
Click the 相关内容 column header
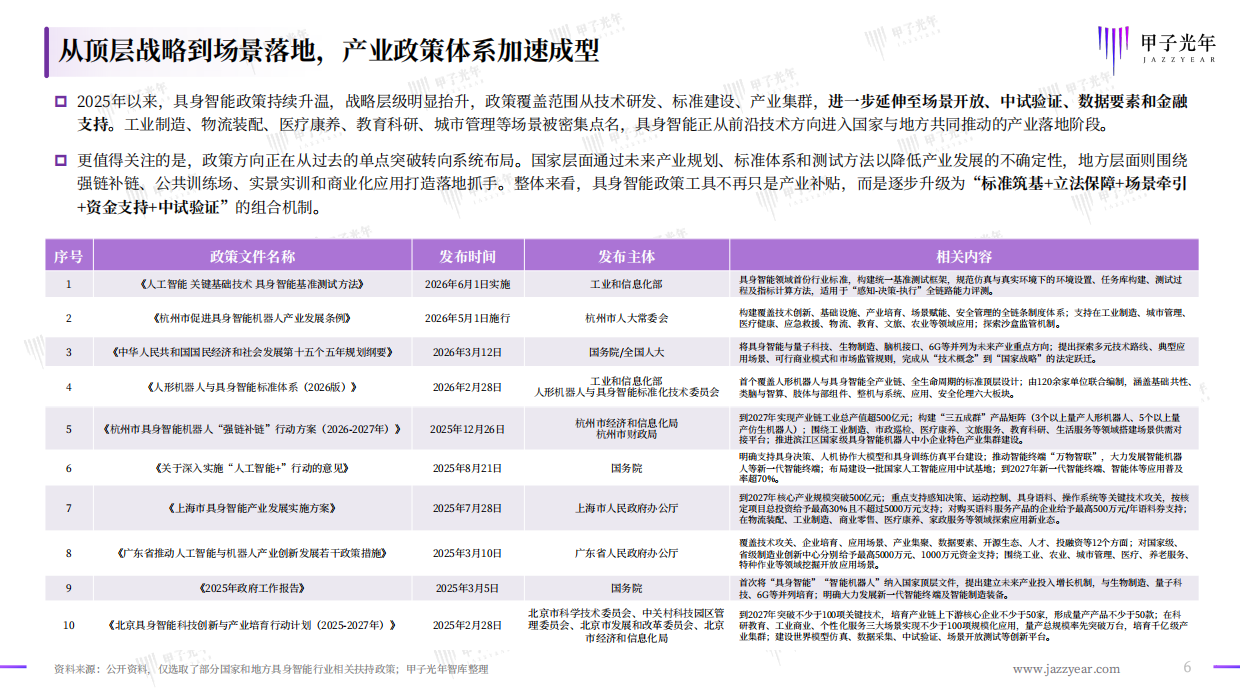965,256
